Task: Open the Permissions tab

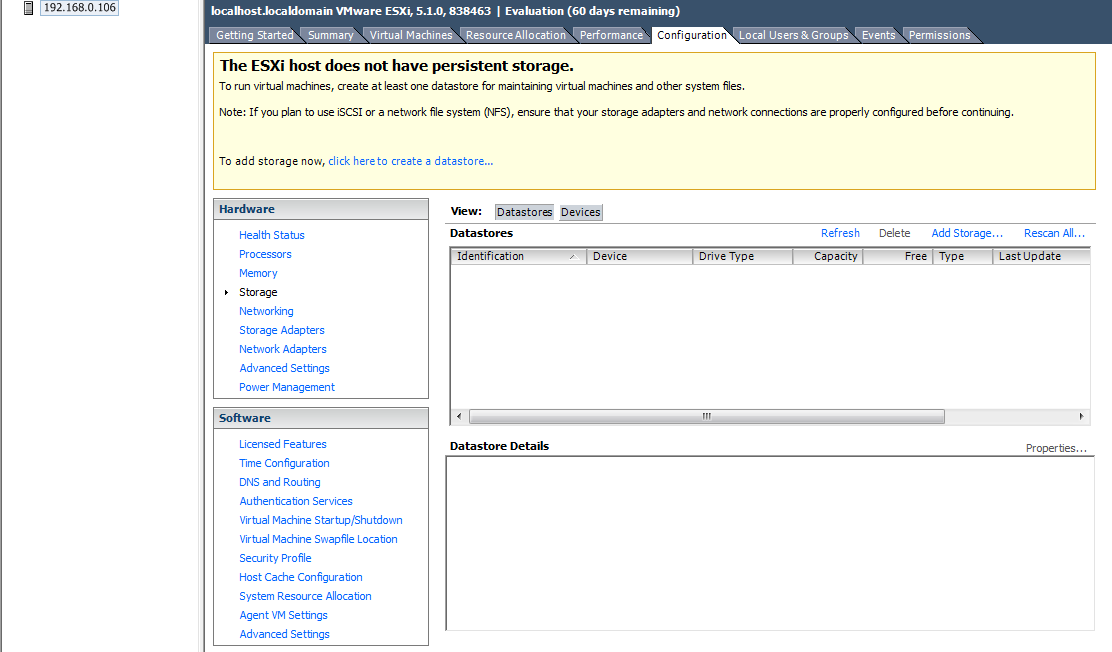Action: [940, 35]
